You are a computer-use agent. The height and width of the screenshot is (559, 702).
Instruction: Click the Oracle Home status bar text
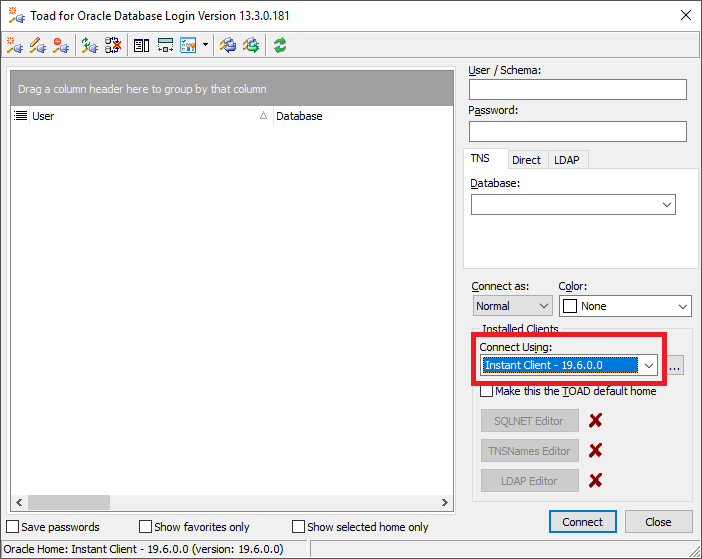[144, 549]
